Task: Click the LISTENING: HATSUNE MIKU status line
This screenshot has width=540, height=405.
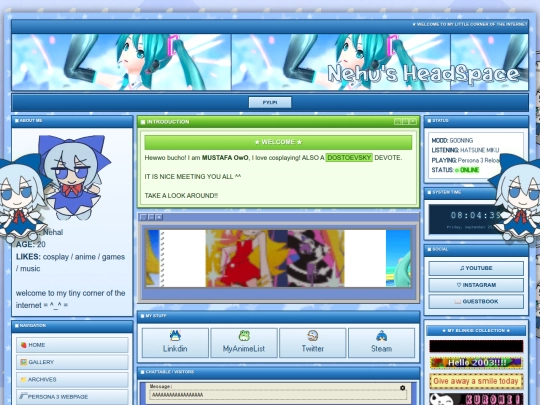Action: point(465,150)
